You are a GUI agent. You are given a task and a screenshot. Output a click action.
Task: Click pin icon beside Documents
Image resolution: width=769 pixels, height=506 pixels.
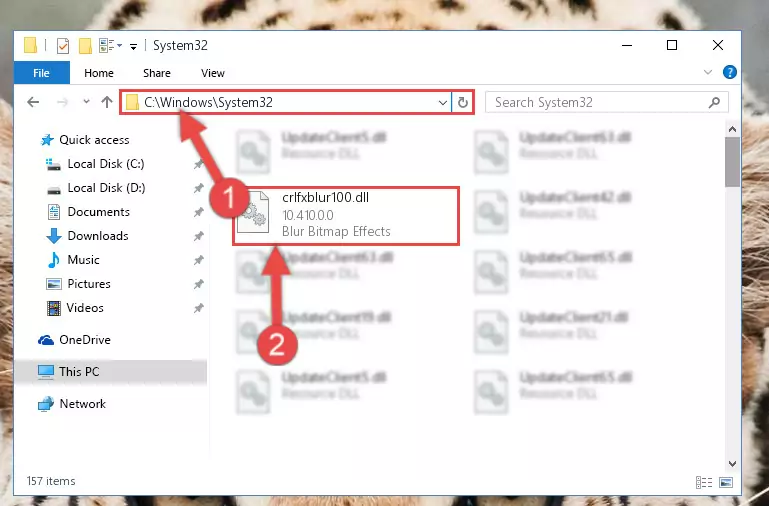point(199,212)
